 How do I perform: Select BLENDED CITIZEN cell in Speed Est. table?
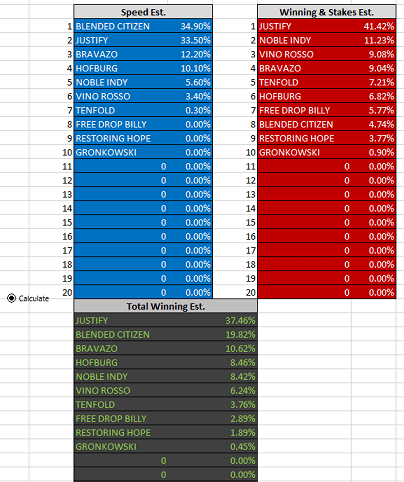tap(121, 26)
